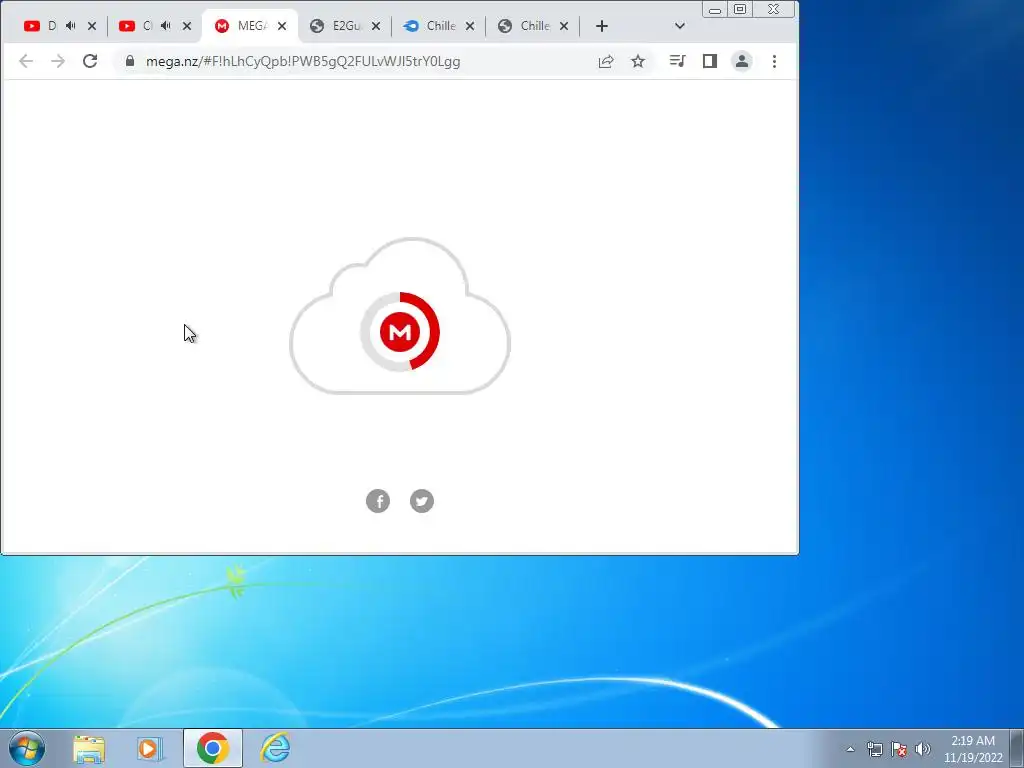Close the globe-icon Chille tab
Image resolution: width=1024 pixels, height=768 pixels.
564,26
